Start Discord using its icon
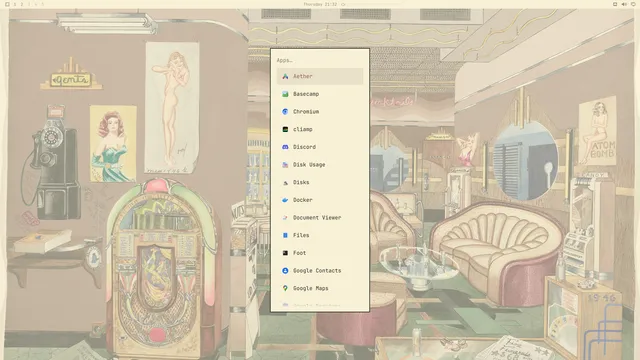Image resolution: width=640 pixels, height=360 pixels. point(285,147)
